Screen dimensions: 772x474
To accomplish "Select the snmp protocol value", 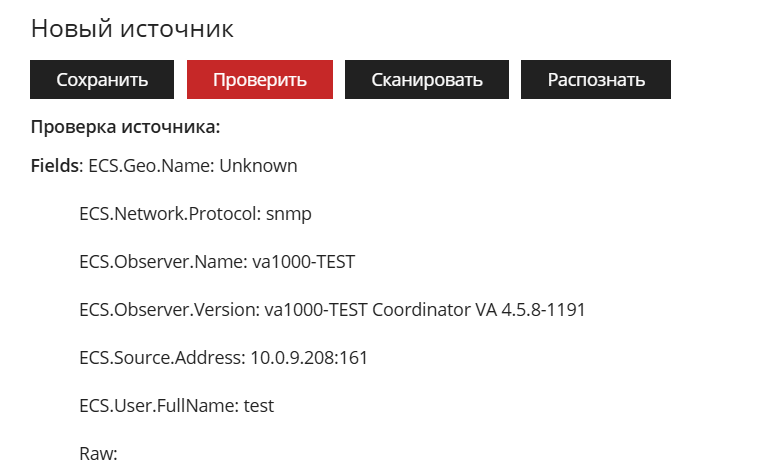I will click(x=289, y=215).
